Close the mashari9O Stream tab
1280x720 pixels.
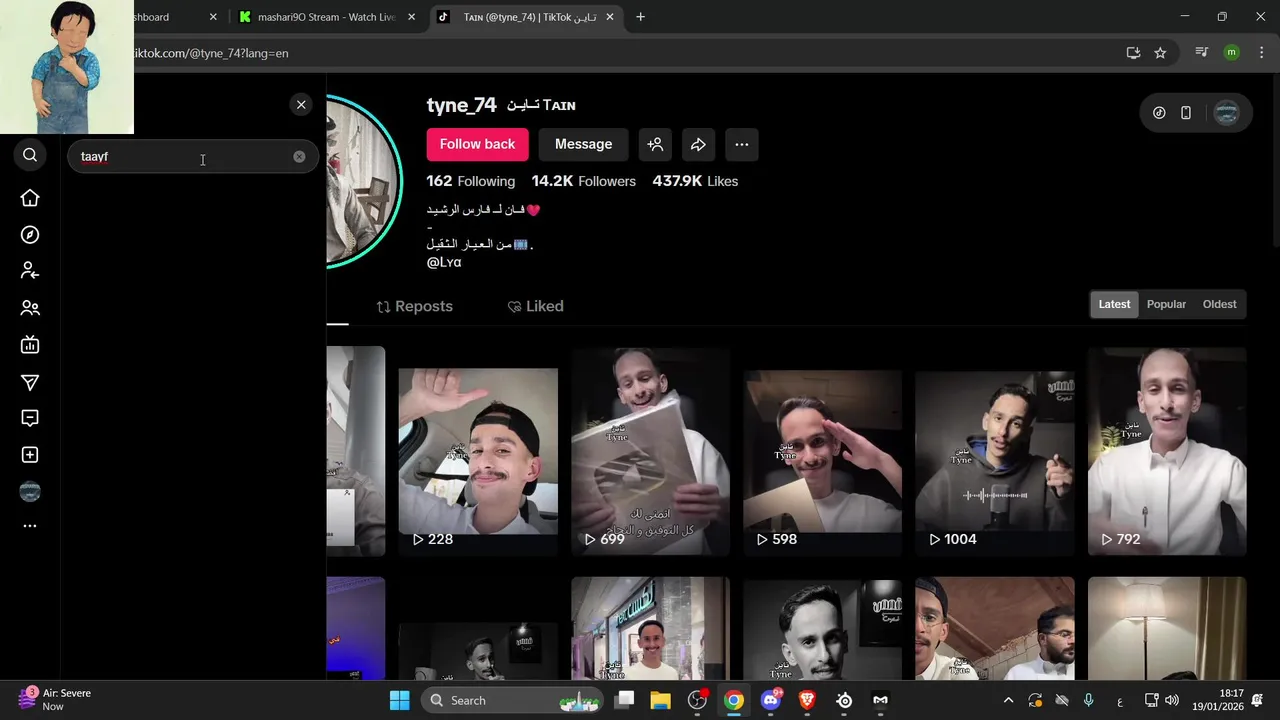pos(411,17)
